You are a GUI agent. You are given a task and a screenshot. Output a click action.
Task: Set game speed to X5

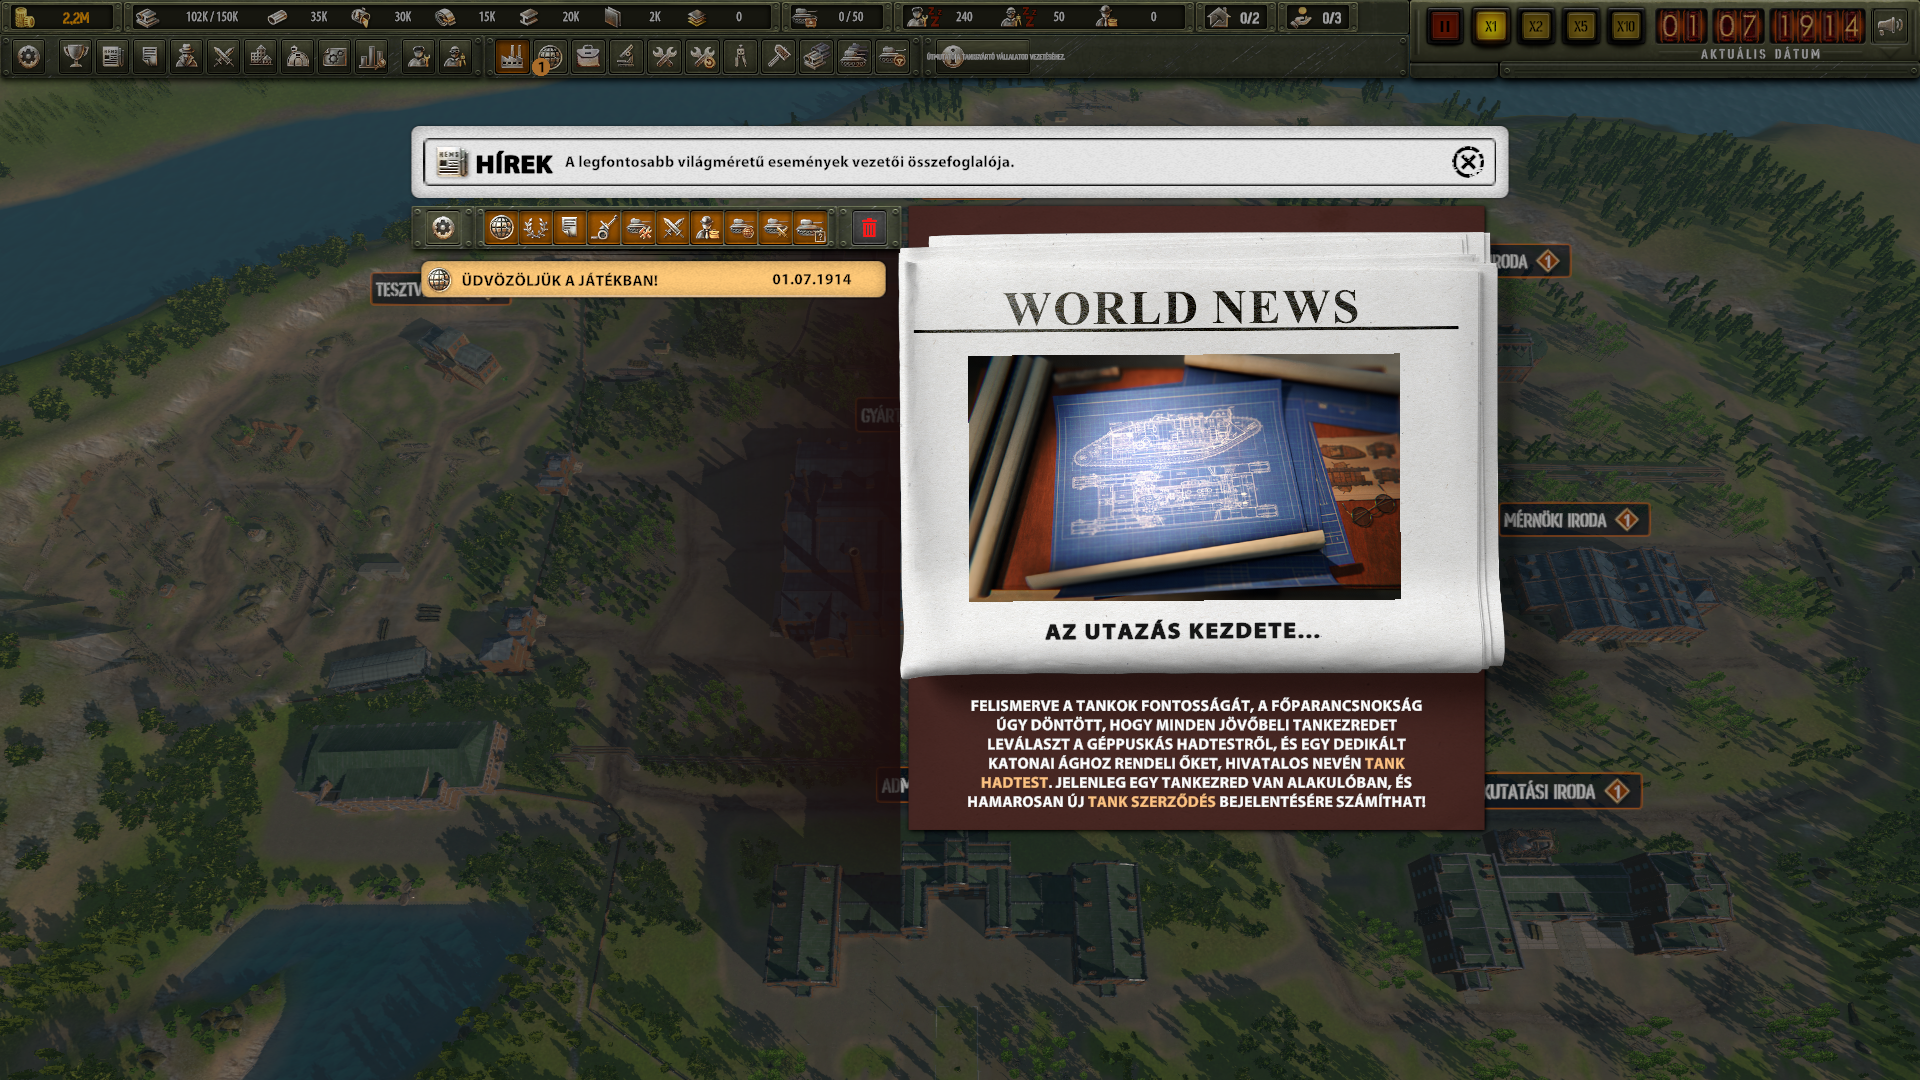pos(1580,27)
